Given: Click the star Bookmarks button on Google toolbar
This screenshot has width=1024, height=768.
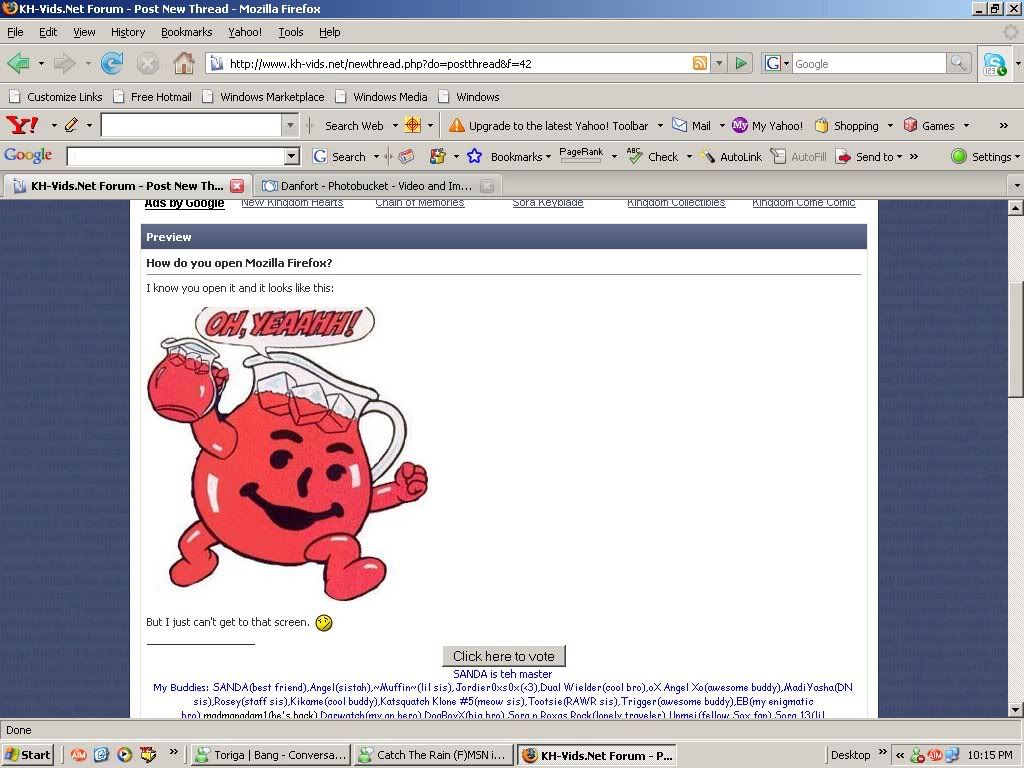Looking at the screenshot, I should 508,157.
